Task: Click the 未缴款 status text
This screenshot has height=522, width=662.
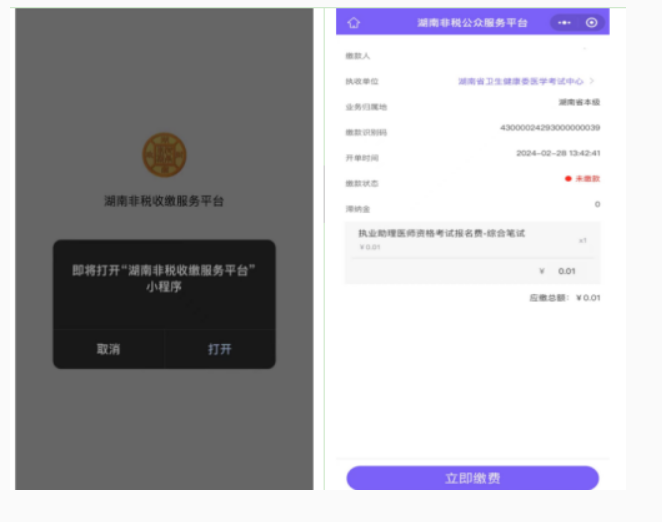Action: tap(587, 179)
